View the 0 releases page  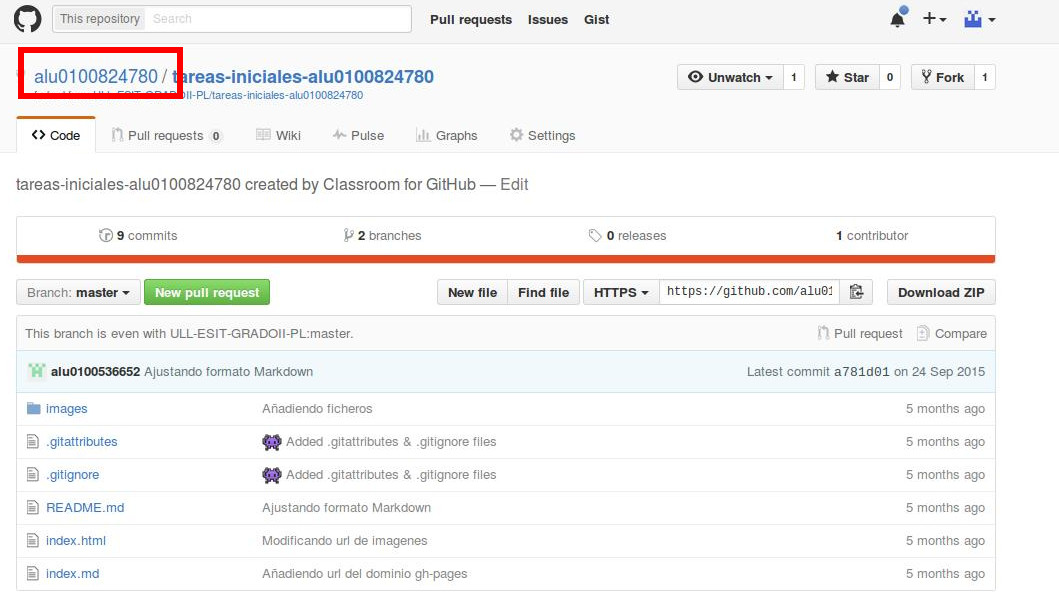(627, 236)
